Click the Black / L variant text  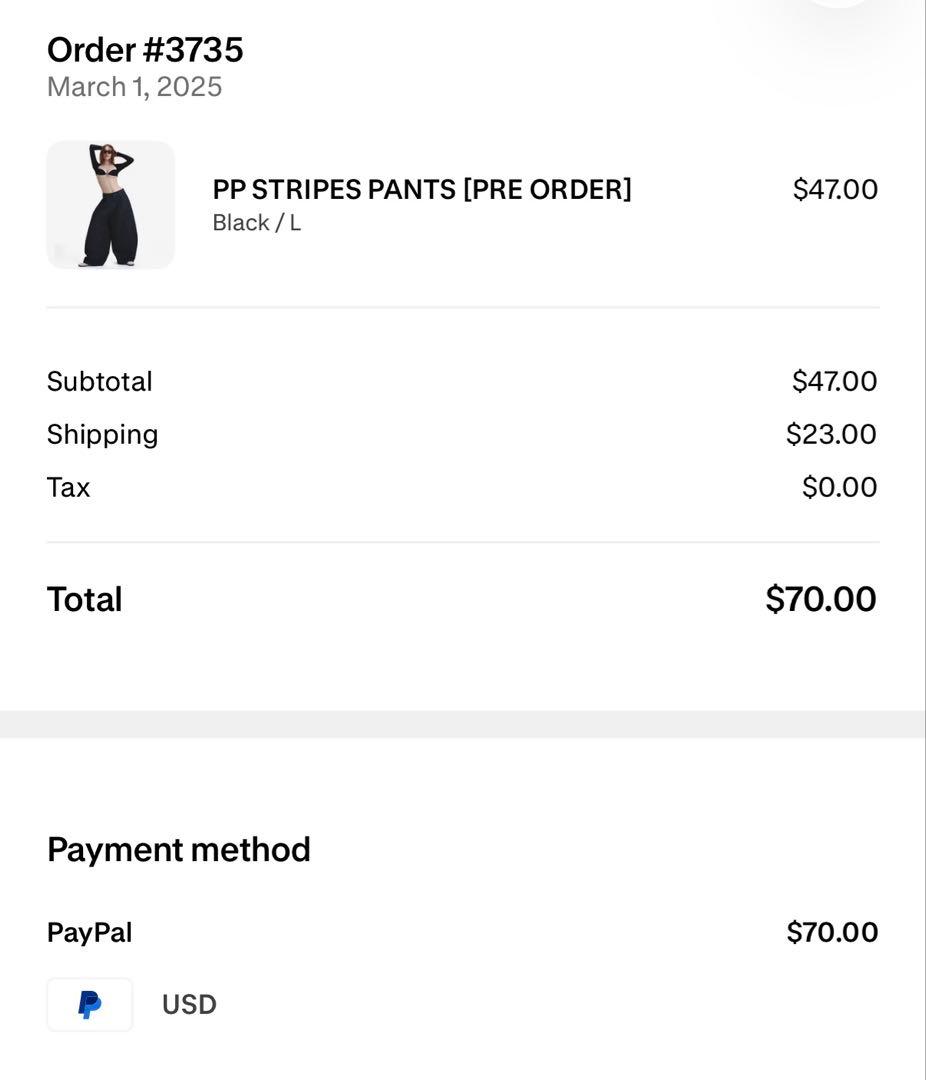pyautogui.click(x=256, y=223)
